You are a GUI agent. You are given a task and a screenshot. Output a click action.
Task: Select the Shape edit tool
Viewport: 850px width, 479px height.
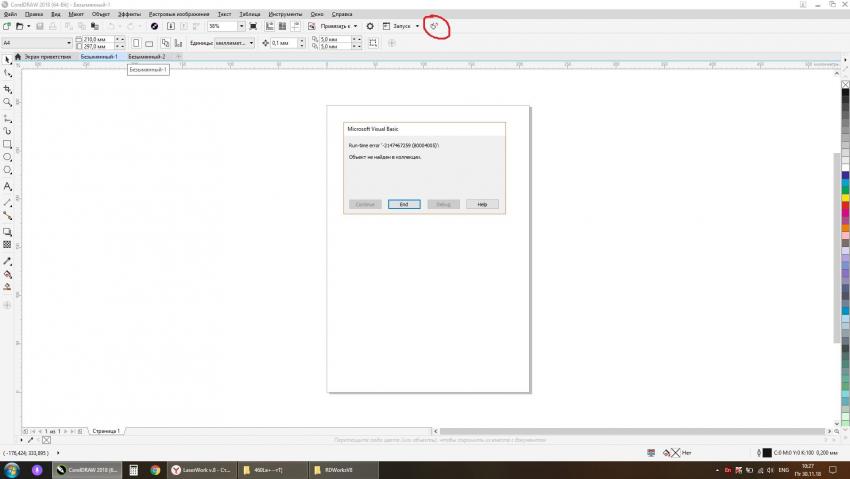[8, 73]
